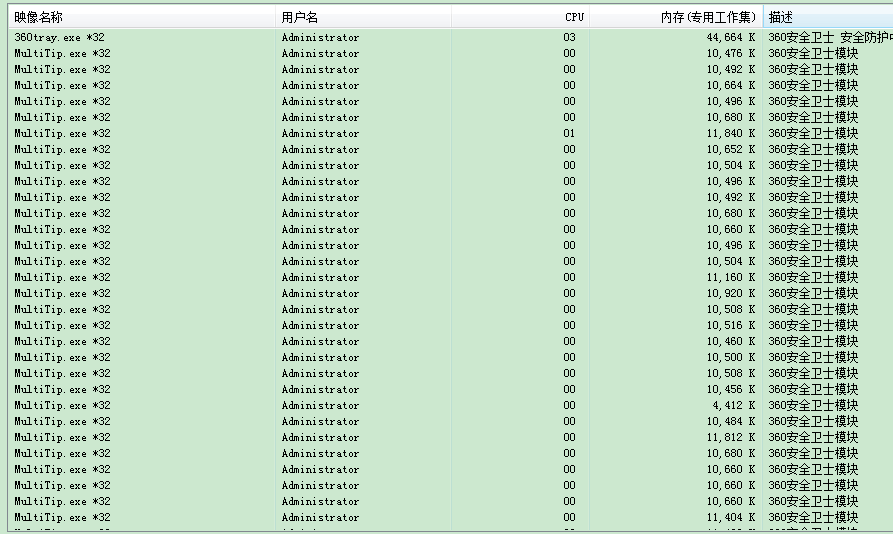
Task: Click the 用户名 column header
Action: tap(299, 17)
